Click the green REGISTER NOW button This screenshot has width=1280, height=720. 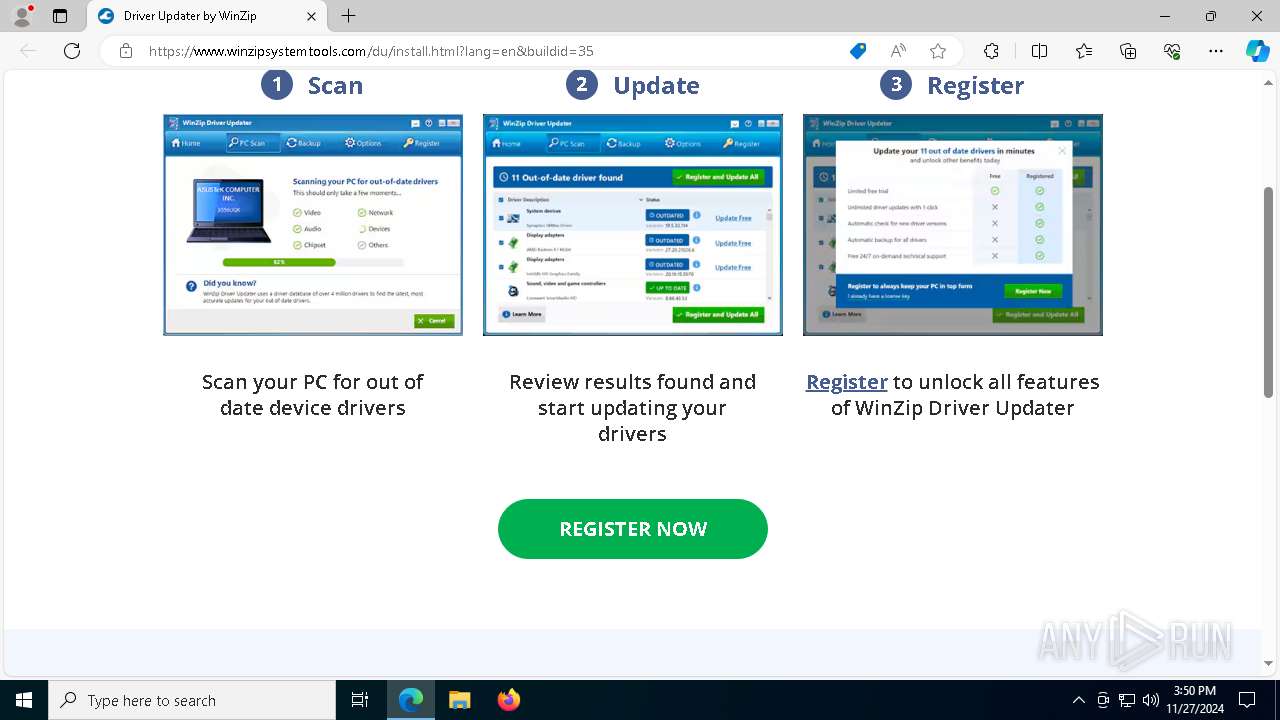click(x=633, y=529)
